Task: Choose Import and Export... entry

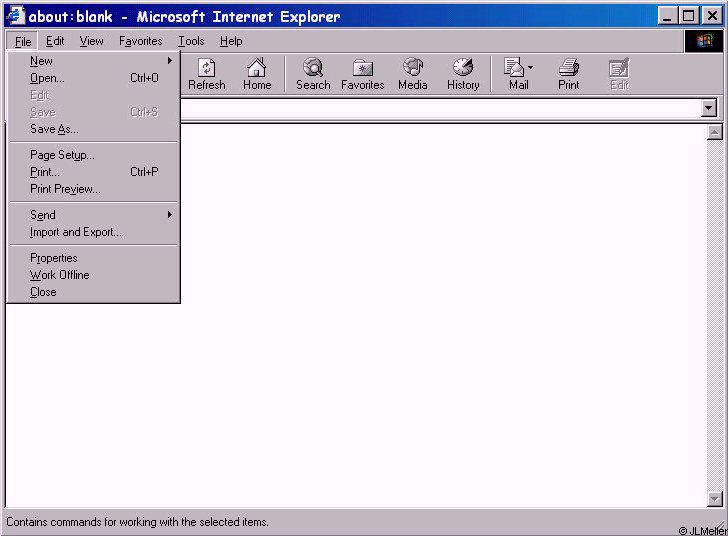Action: 94,232
